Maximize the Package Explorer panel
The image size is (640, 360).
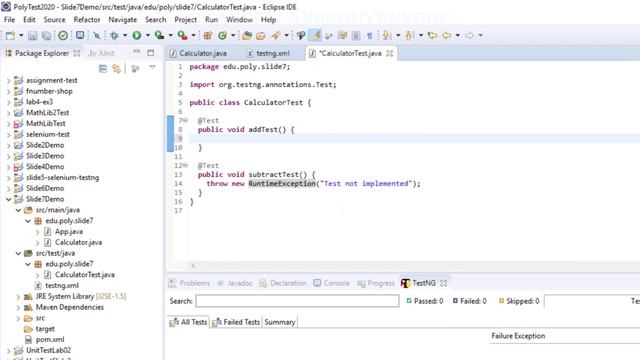pos(151,53)
